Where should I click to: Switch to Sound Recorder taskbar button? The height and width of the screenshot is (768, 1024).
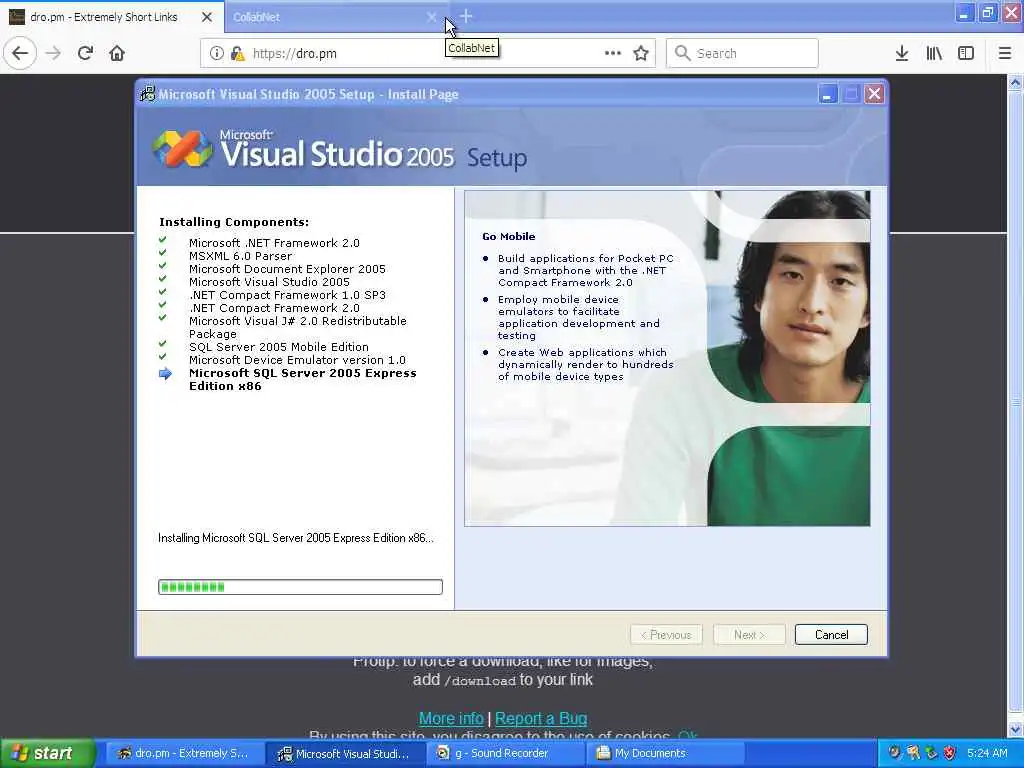tap(506, 754)
